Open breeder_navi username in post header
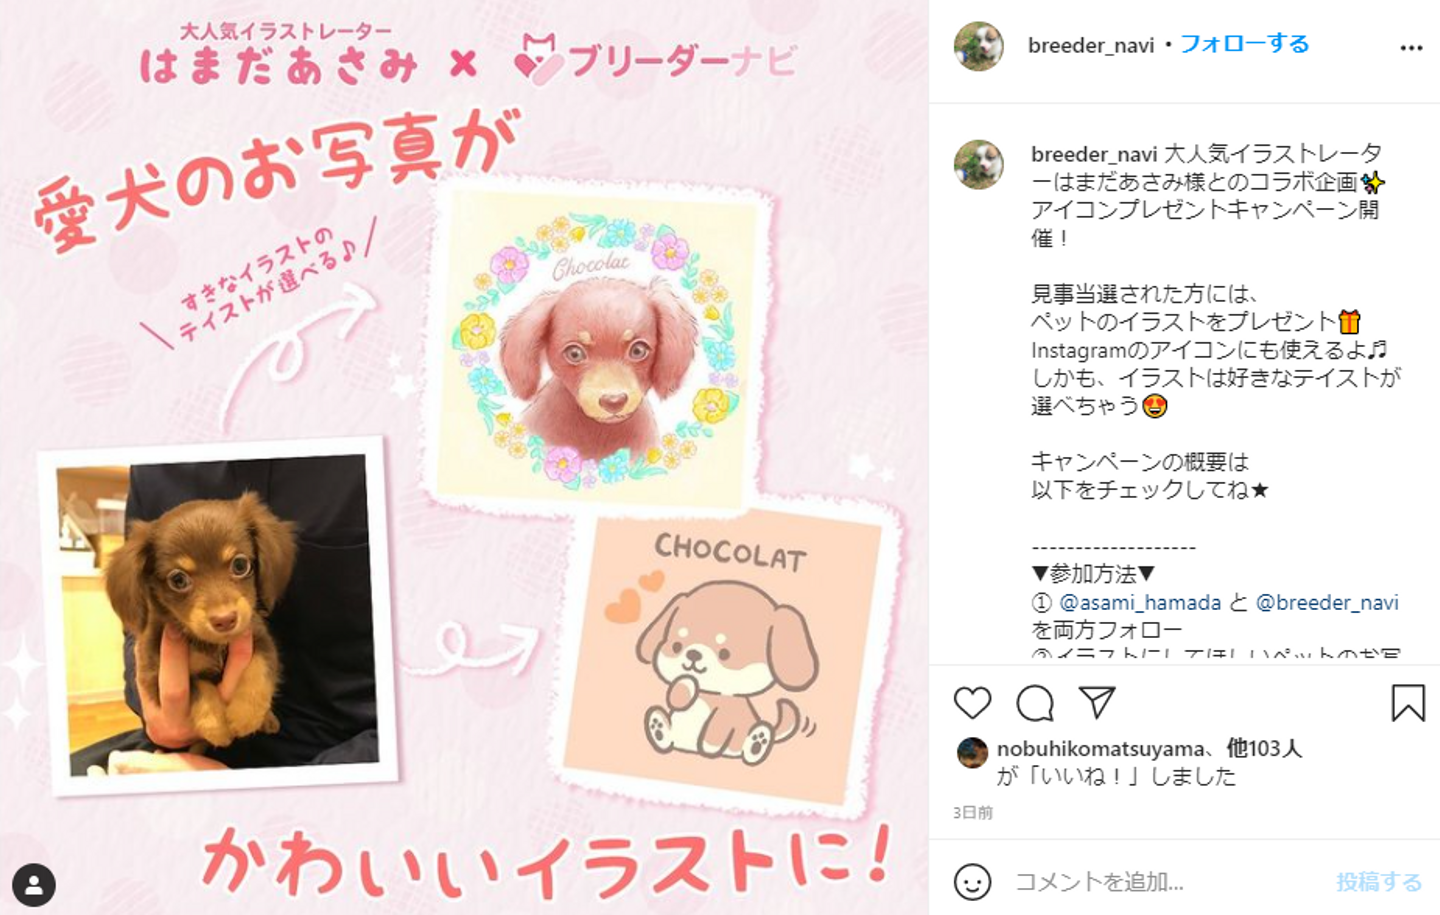Image resolution: width=1440 pixels, height=915 pixels. (1091, 45)
